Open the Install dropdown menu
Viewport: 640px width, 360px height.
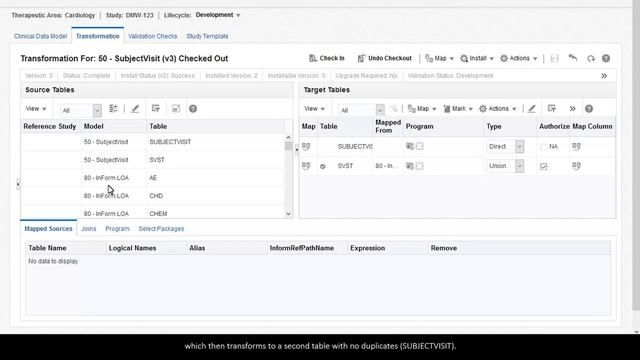tap(477, 58)
